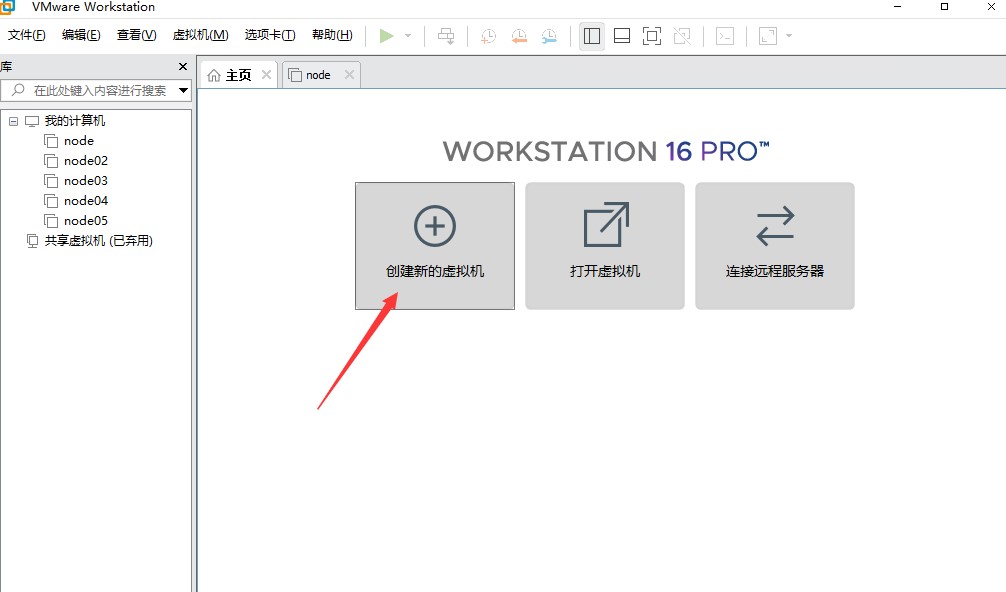Select node03 in the library tree
Screen dimensions: 1006x592
point(86,180)
